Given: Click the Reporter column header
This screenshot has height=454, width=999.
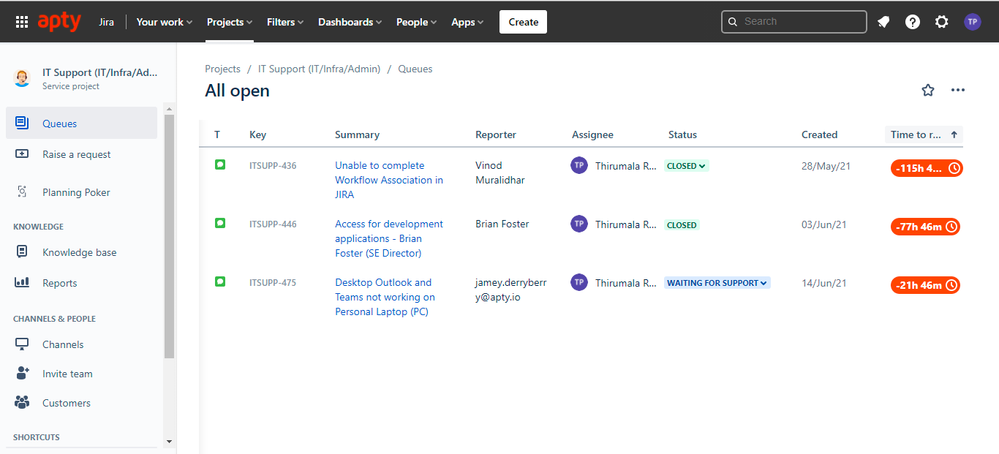Looking at the screenshot, I should (x=496, y=134).
